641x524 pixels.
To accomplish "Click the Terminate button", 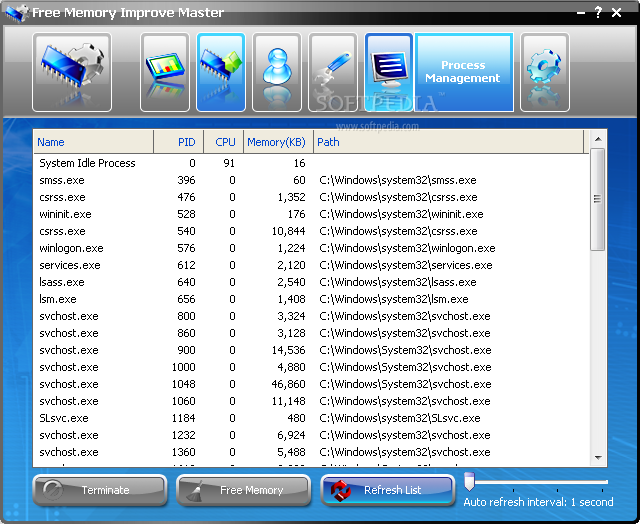I will pyautogui.click(x=100, y=490).
